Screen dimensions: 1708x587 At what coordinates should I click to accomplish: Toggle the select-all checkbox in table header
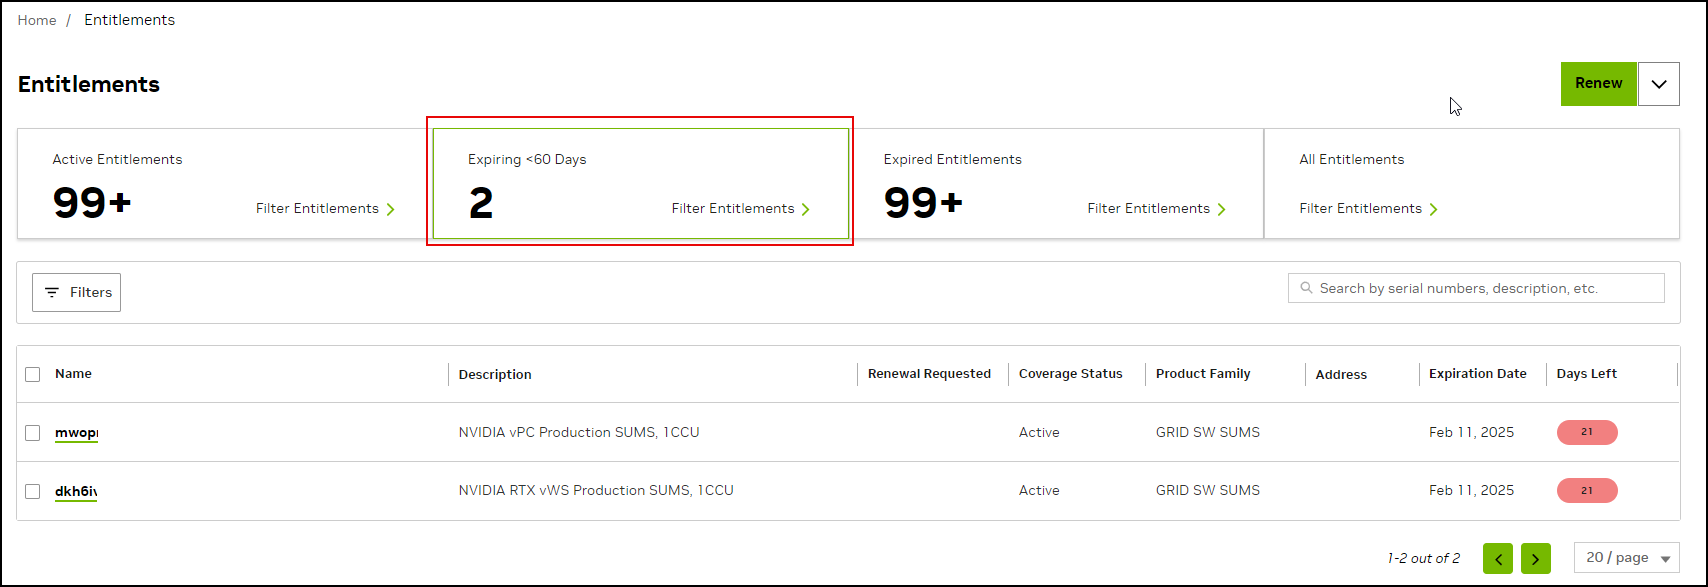[33, 374]
